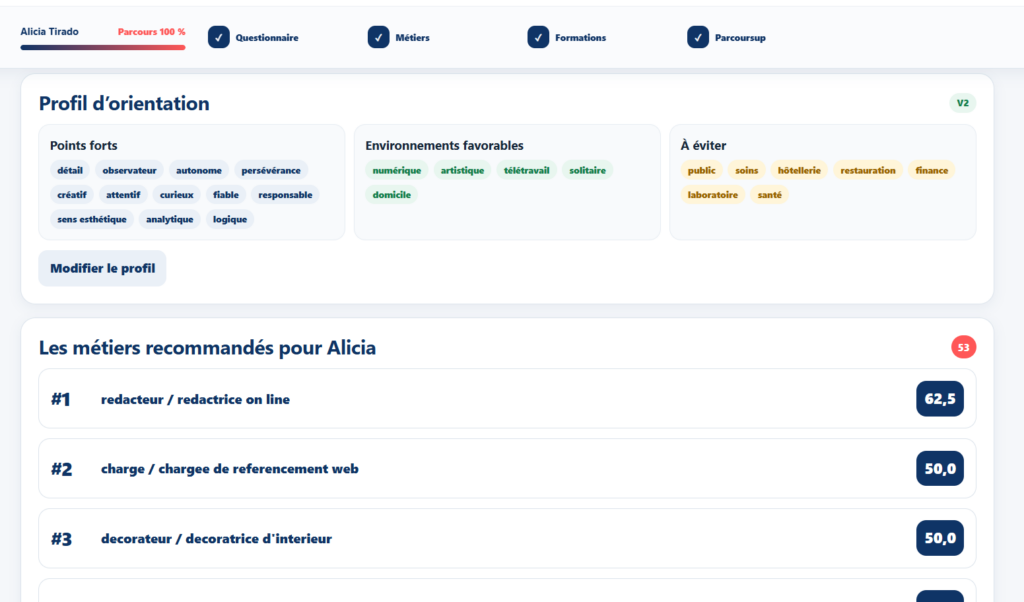
Task: Click the #1 rank label
Action: 61,399
